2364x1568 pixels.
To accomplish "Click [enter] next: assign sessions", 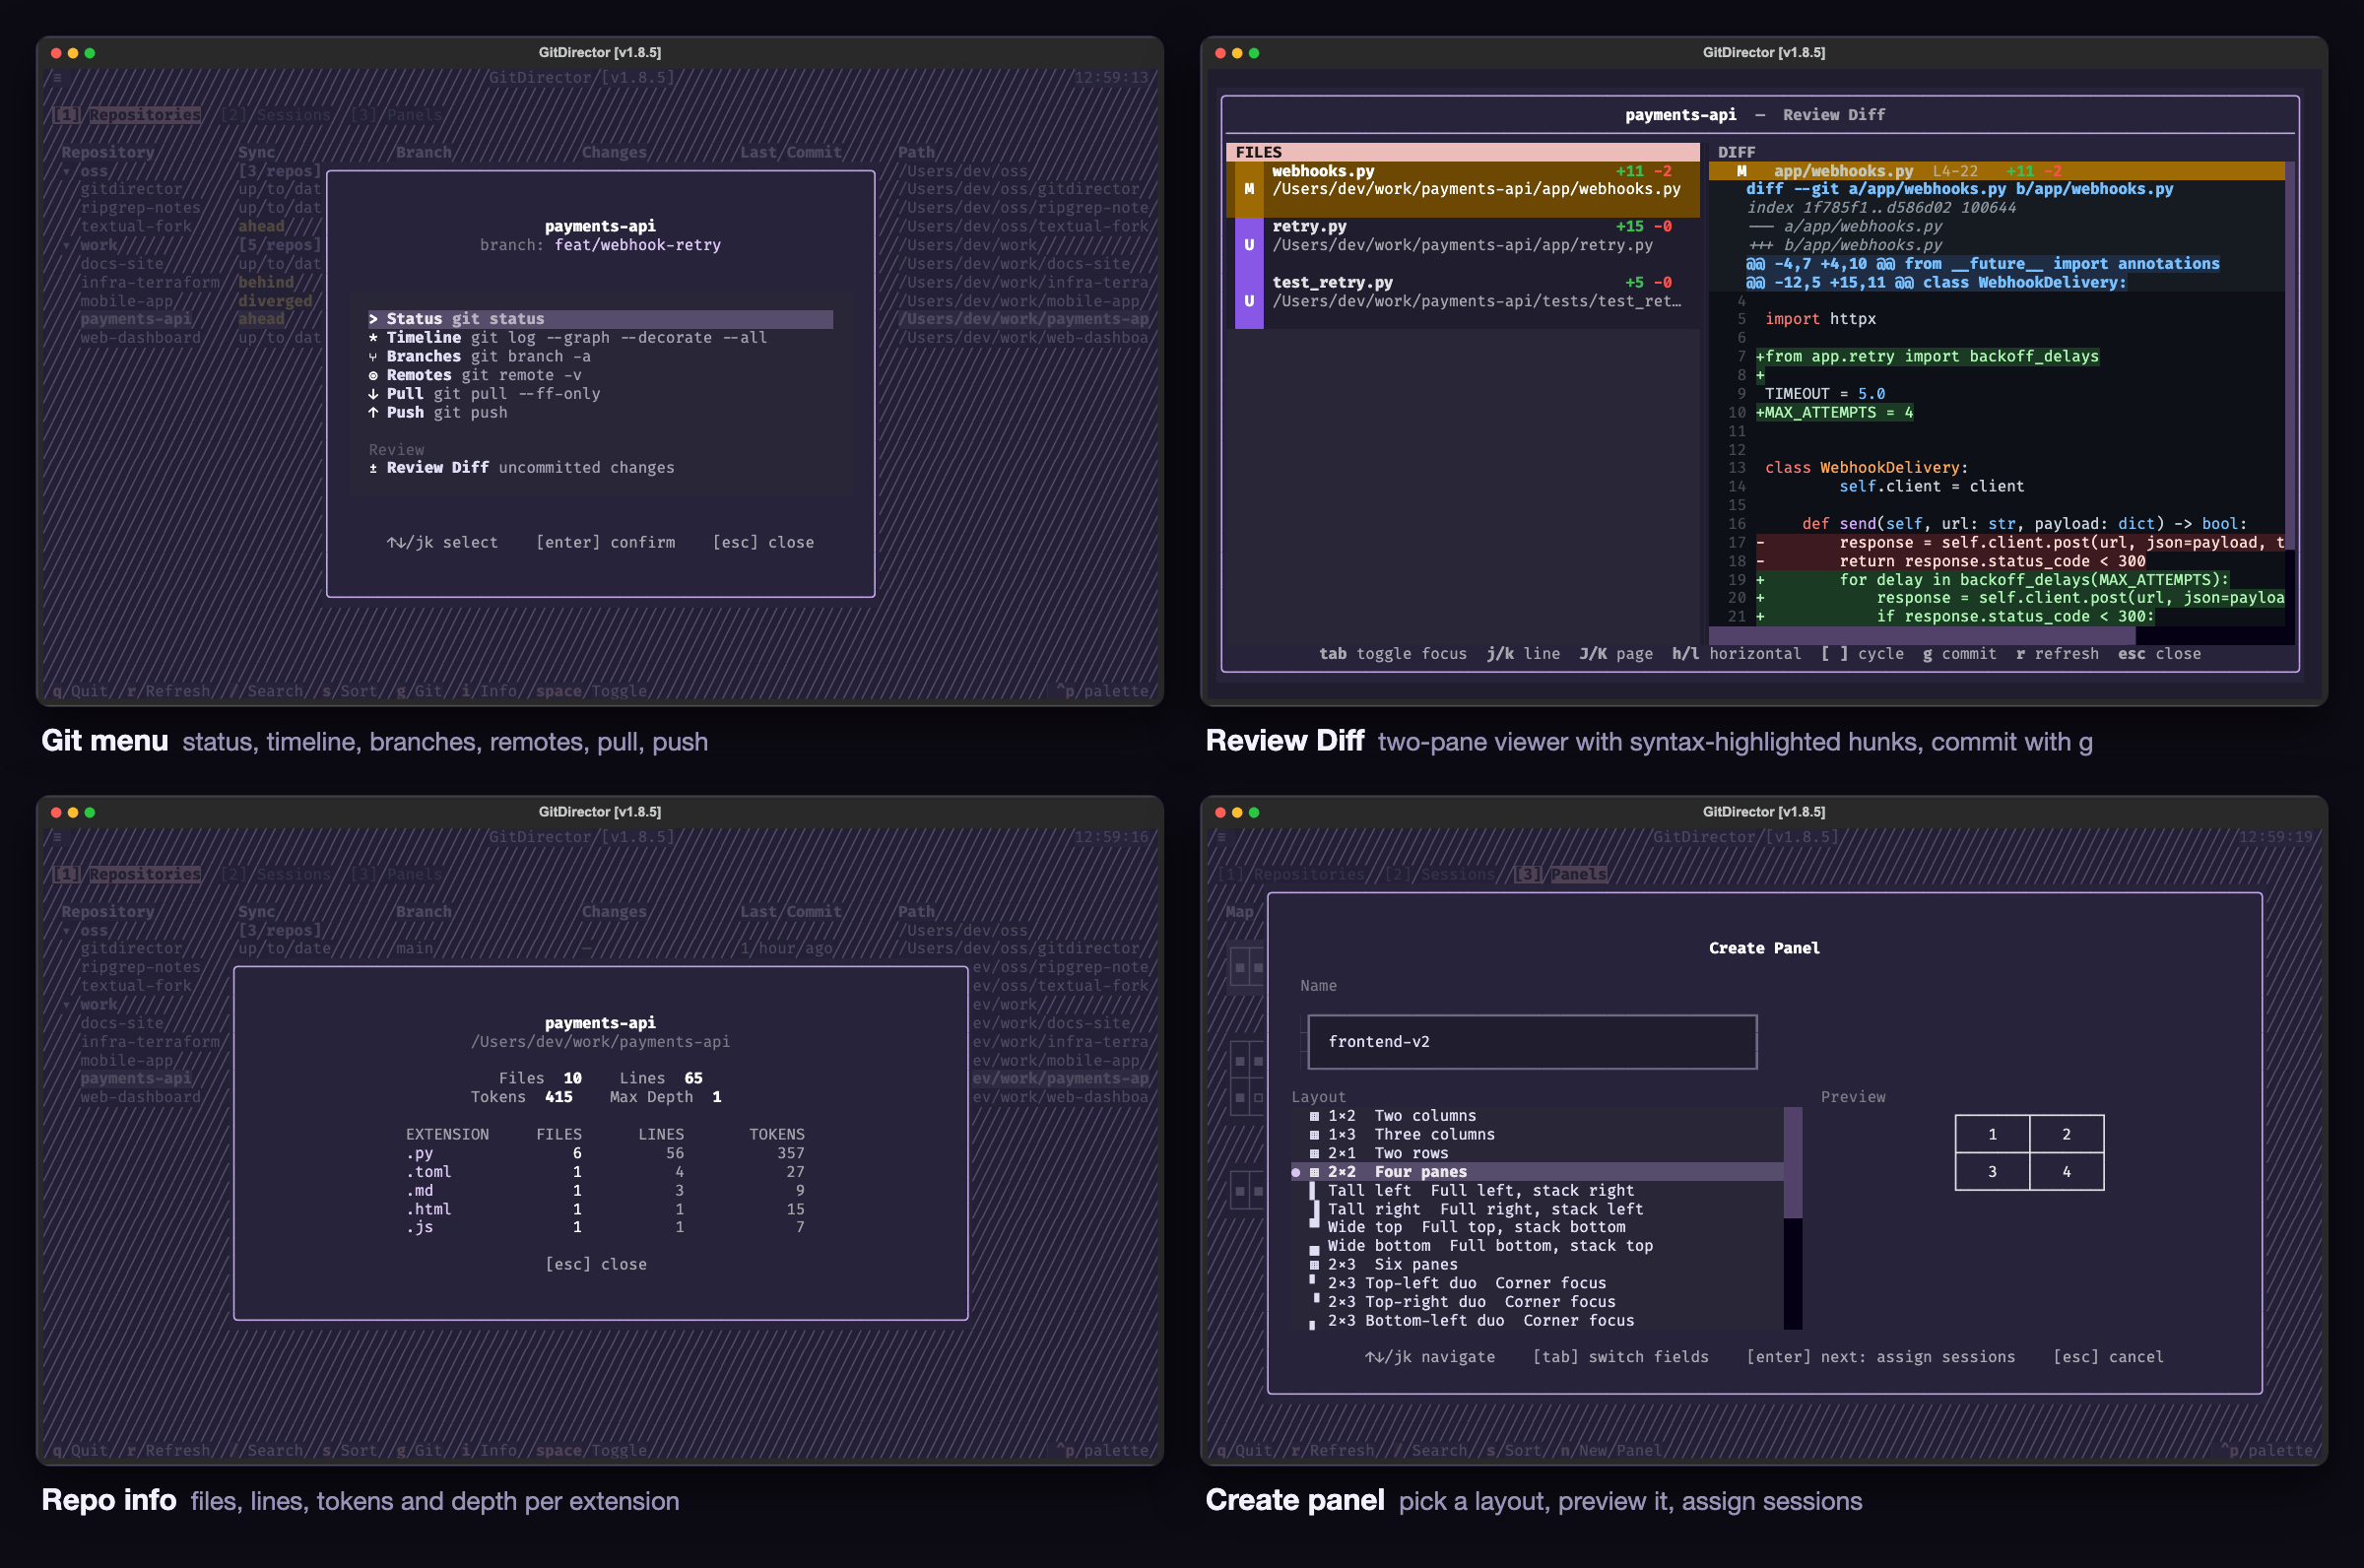I will [x=1880, y=1357].
